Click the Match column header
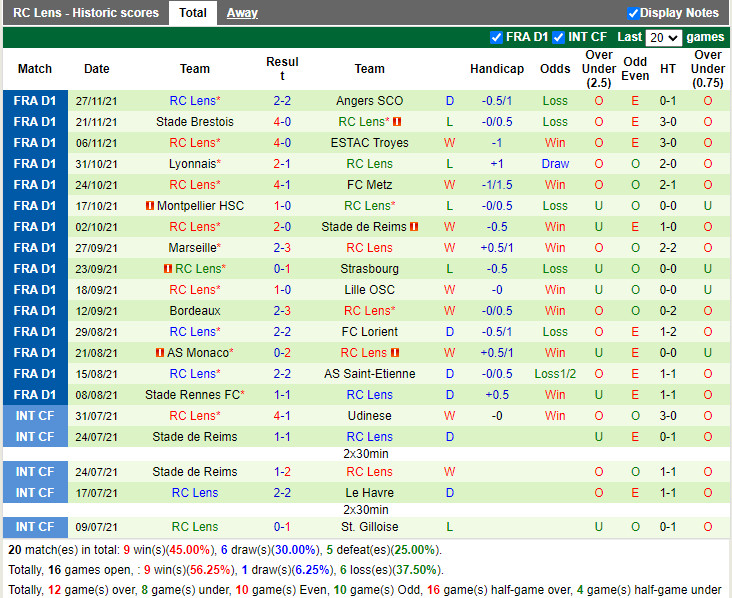The image size is (732, 598). pyautogui.click(x=35, y=69)
